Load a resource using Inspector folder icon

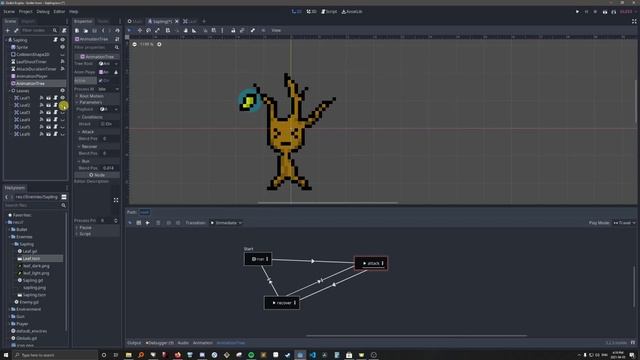[86, 31]
